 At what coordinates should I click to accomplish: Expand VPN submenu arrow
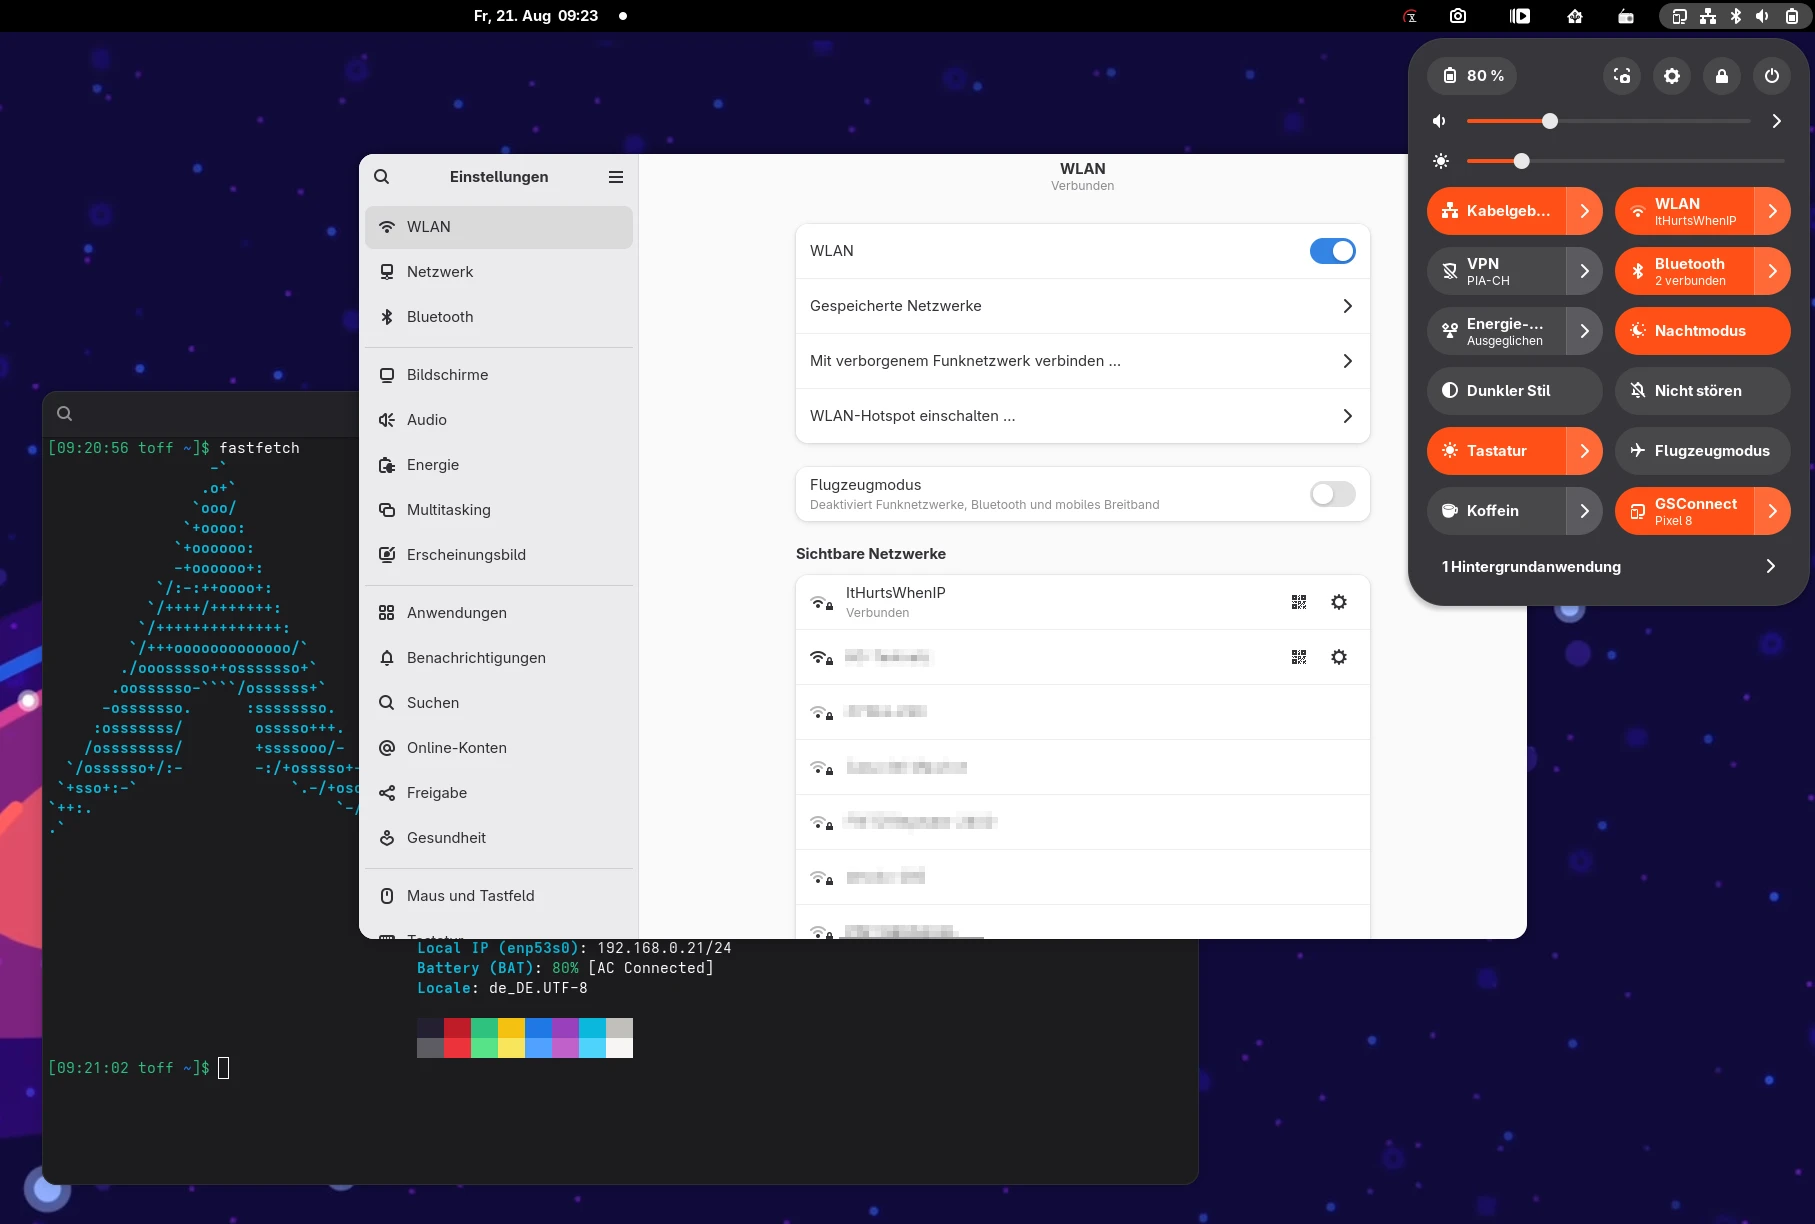pos(1585,271)
